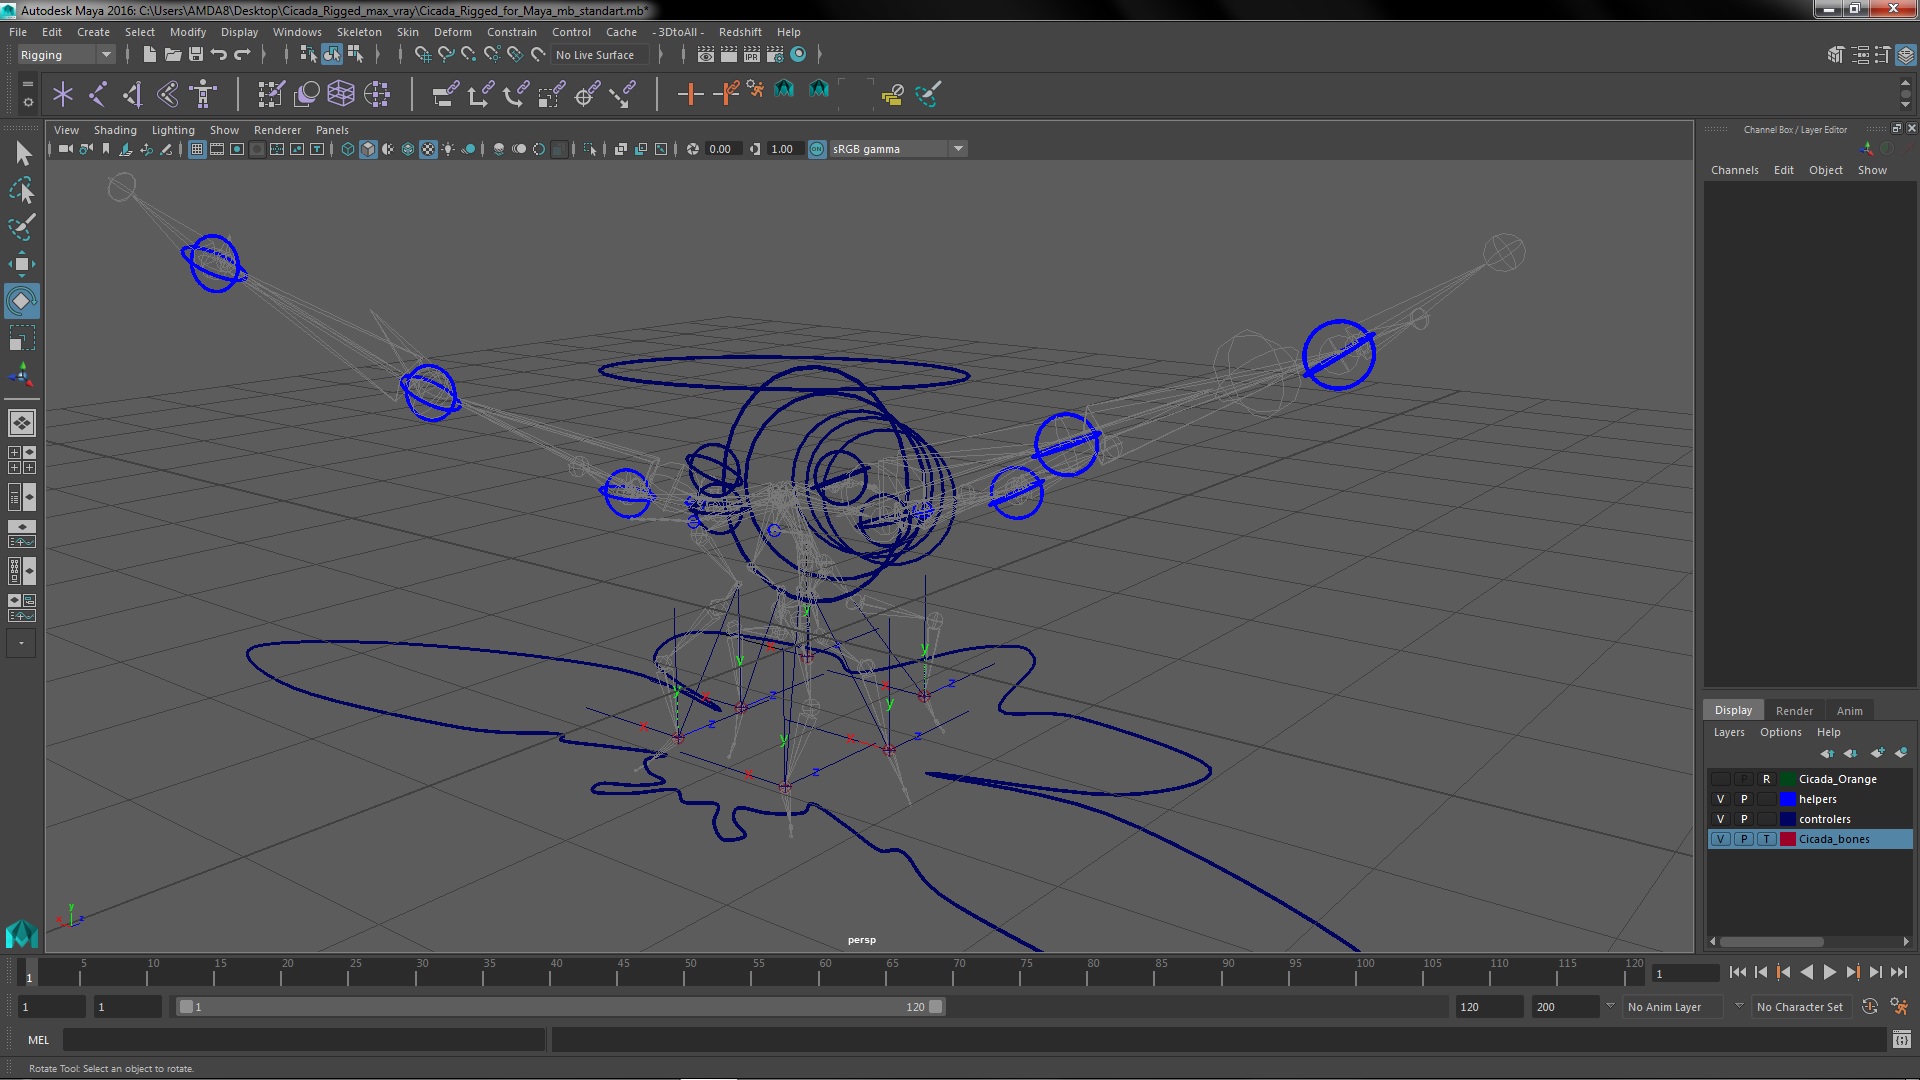Go to the start of playback range
Image resolution: width=1920 pixels, height=1080 pixels.
pyautogui.click(x=1737, y=972)
